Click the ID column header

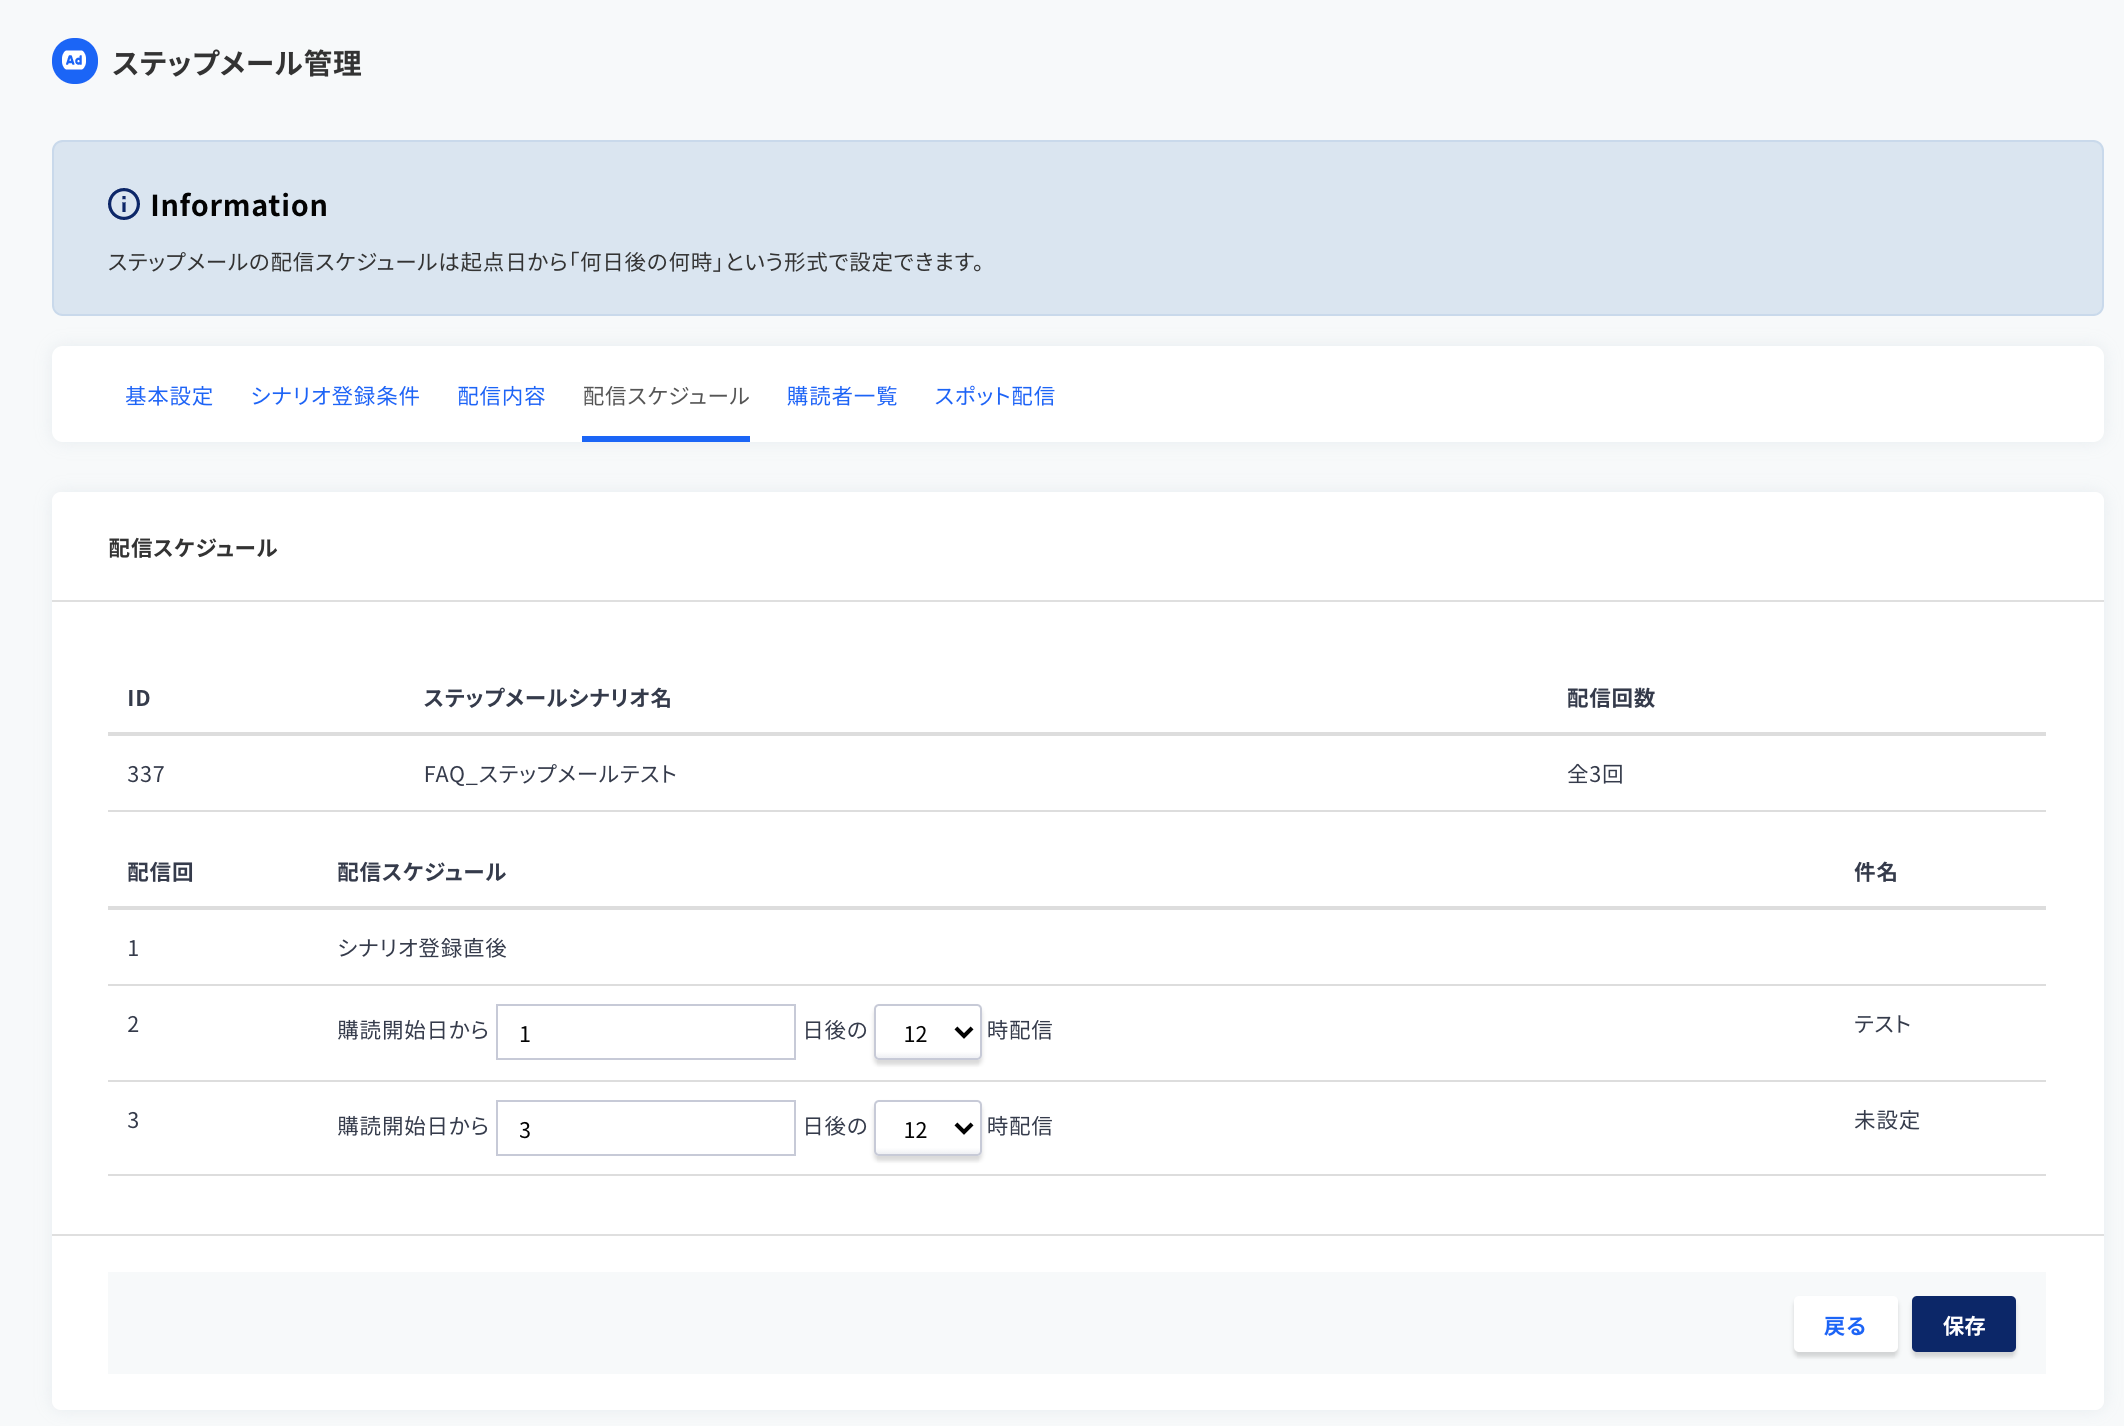tap(138, 698)
